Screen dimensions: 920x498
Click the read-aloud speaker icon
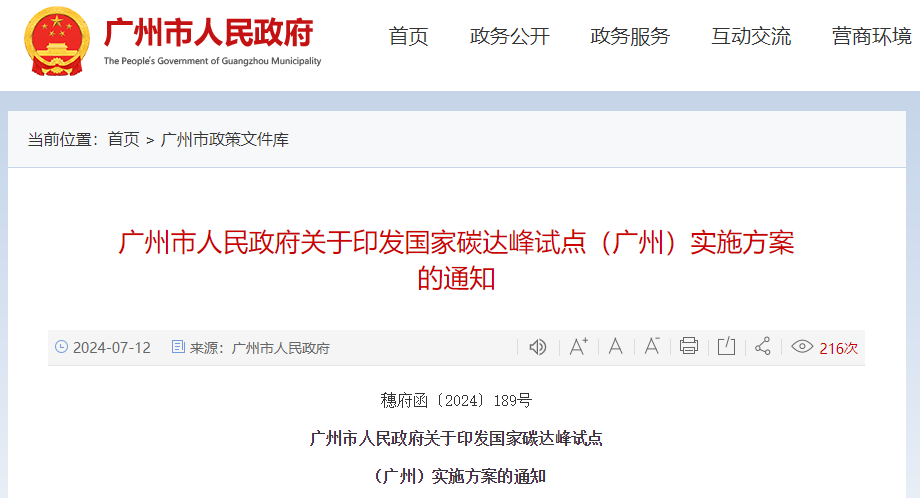click(537, 347)
